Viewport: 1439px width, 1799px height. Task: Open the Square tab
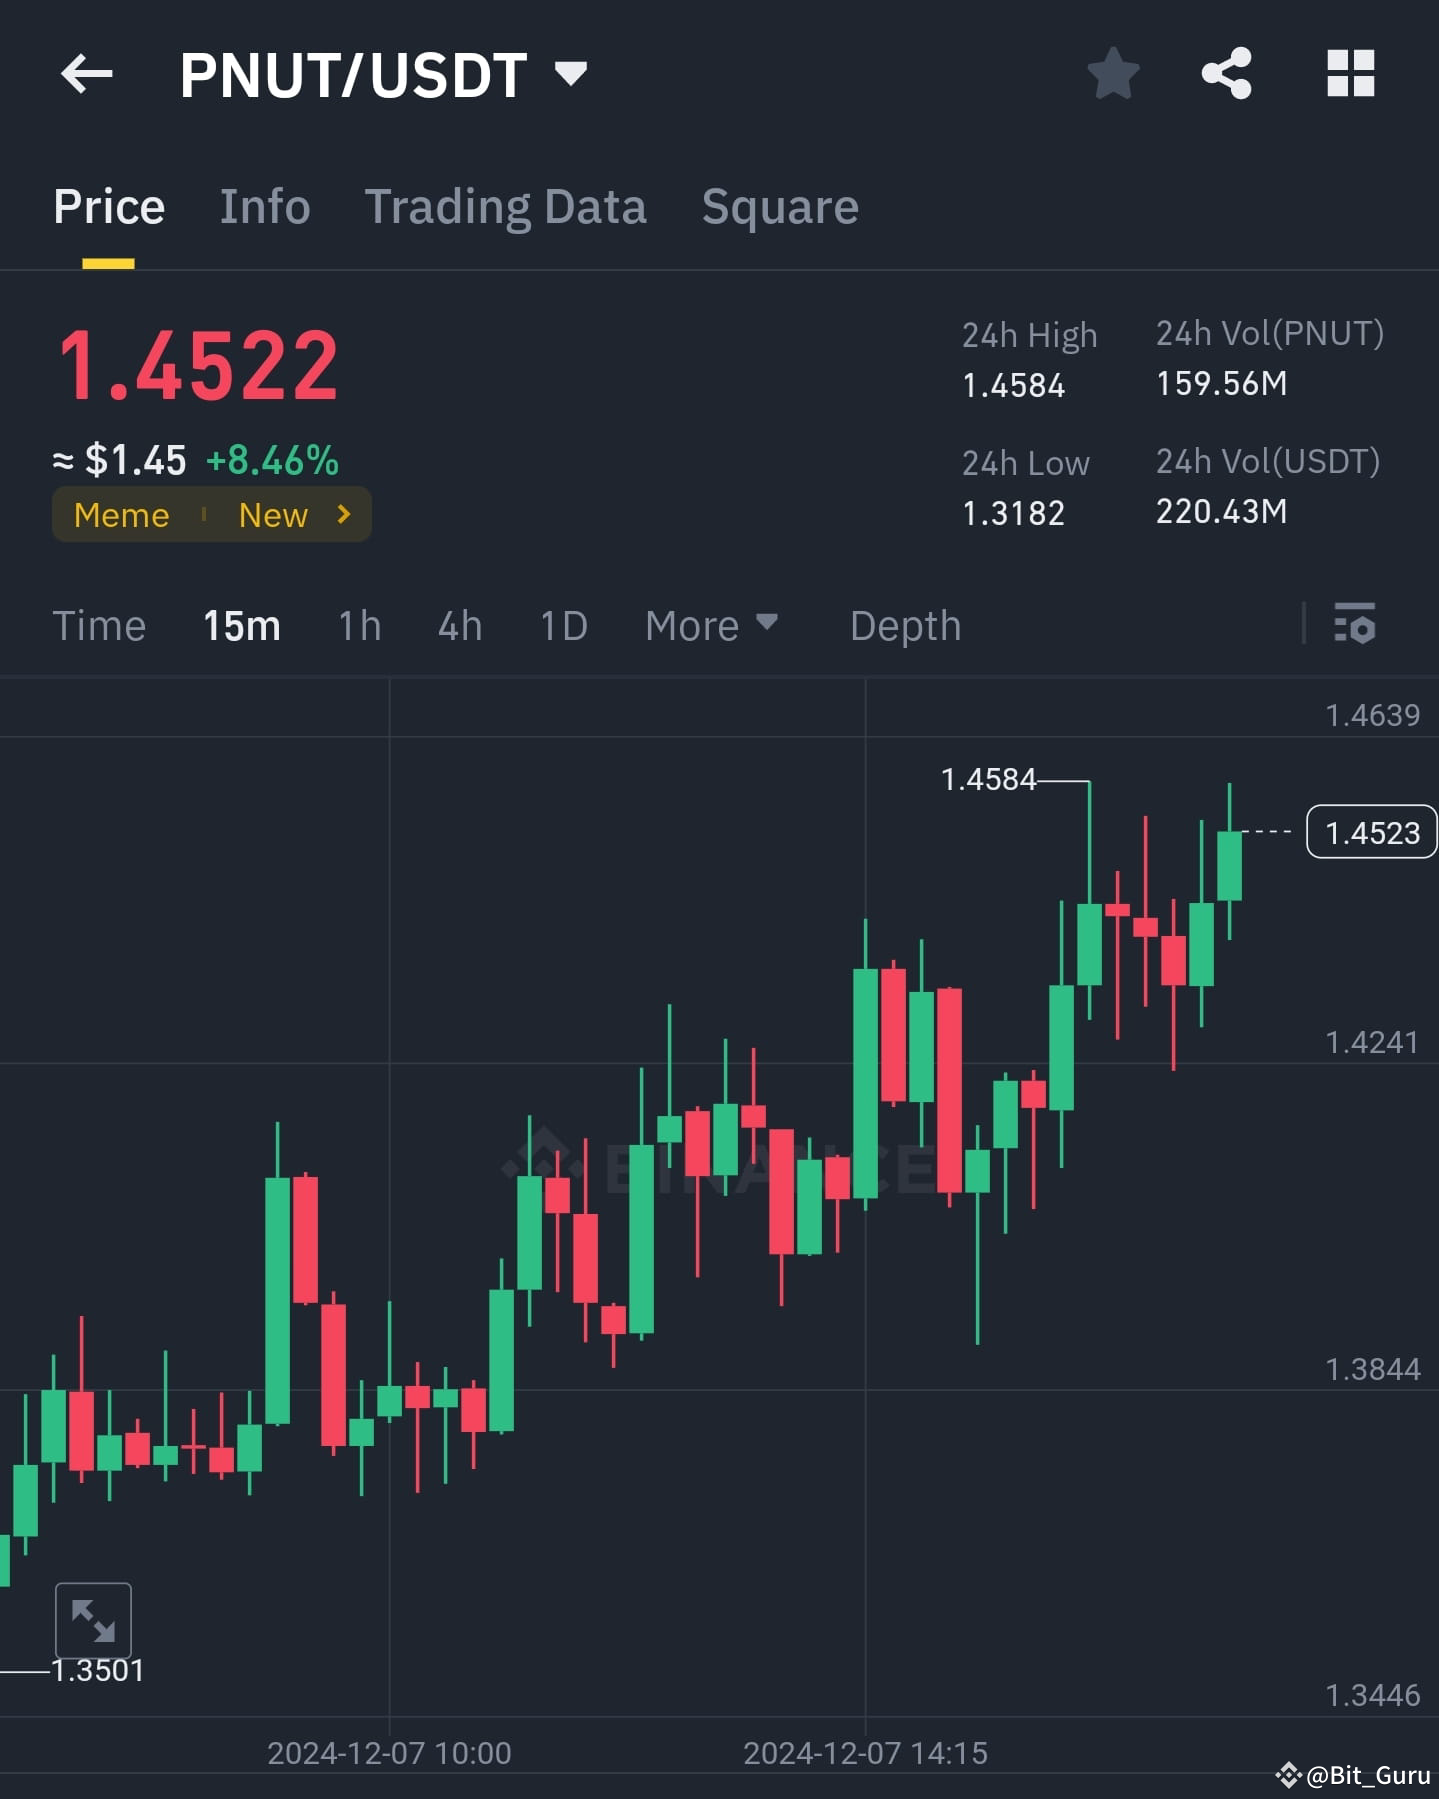tap(779, 207)
